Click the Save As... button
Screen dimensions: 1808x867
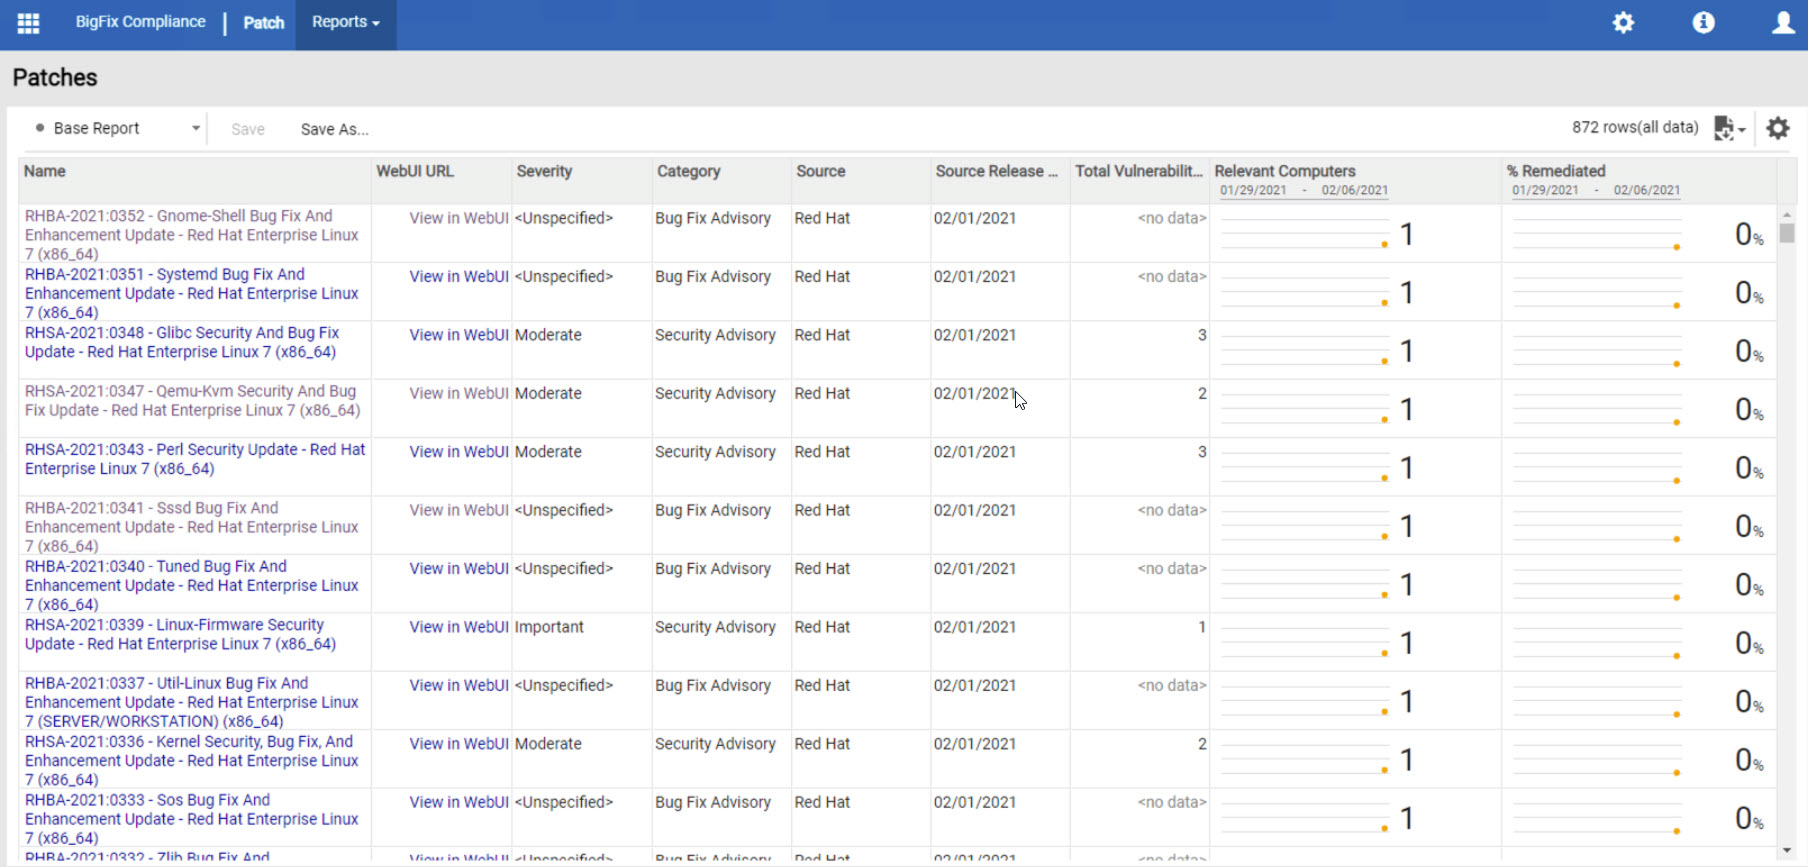334,129
